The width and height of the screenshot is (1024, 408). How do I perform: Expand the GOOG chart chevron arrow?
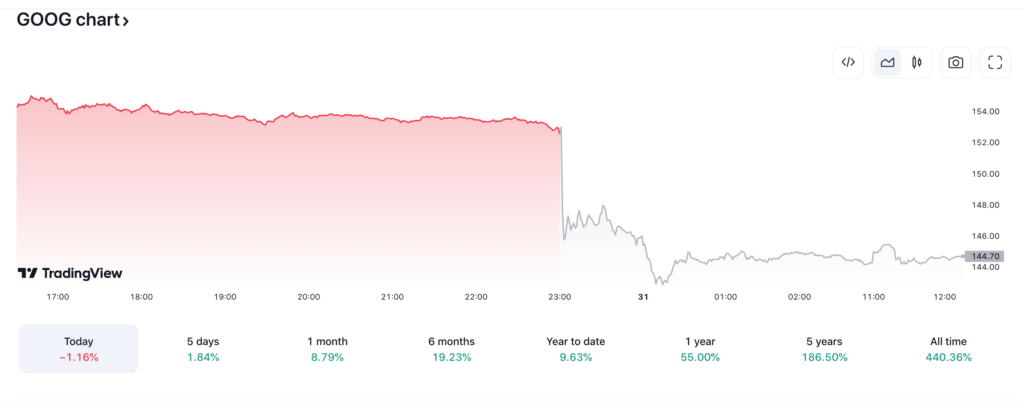click(126, 21)
